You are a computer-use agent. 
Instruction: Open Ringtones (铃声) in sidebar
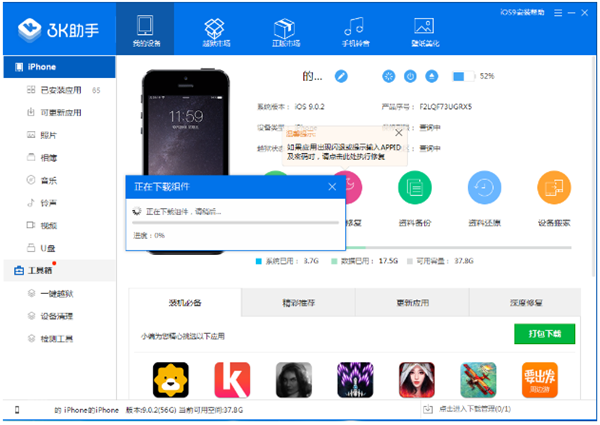pyautogui.click(x=59, y=203)
